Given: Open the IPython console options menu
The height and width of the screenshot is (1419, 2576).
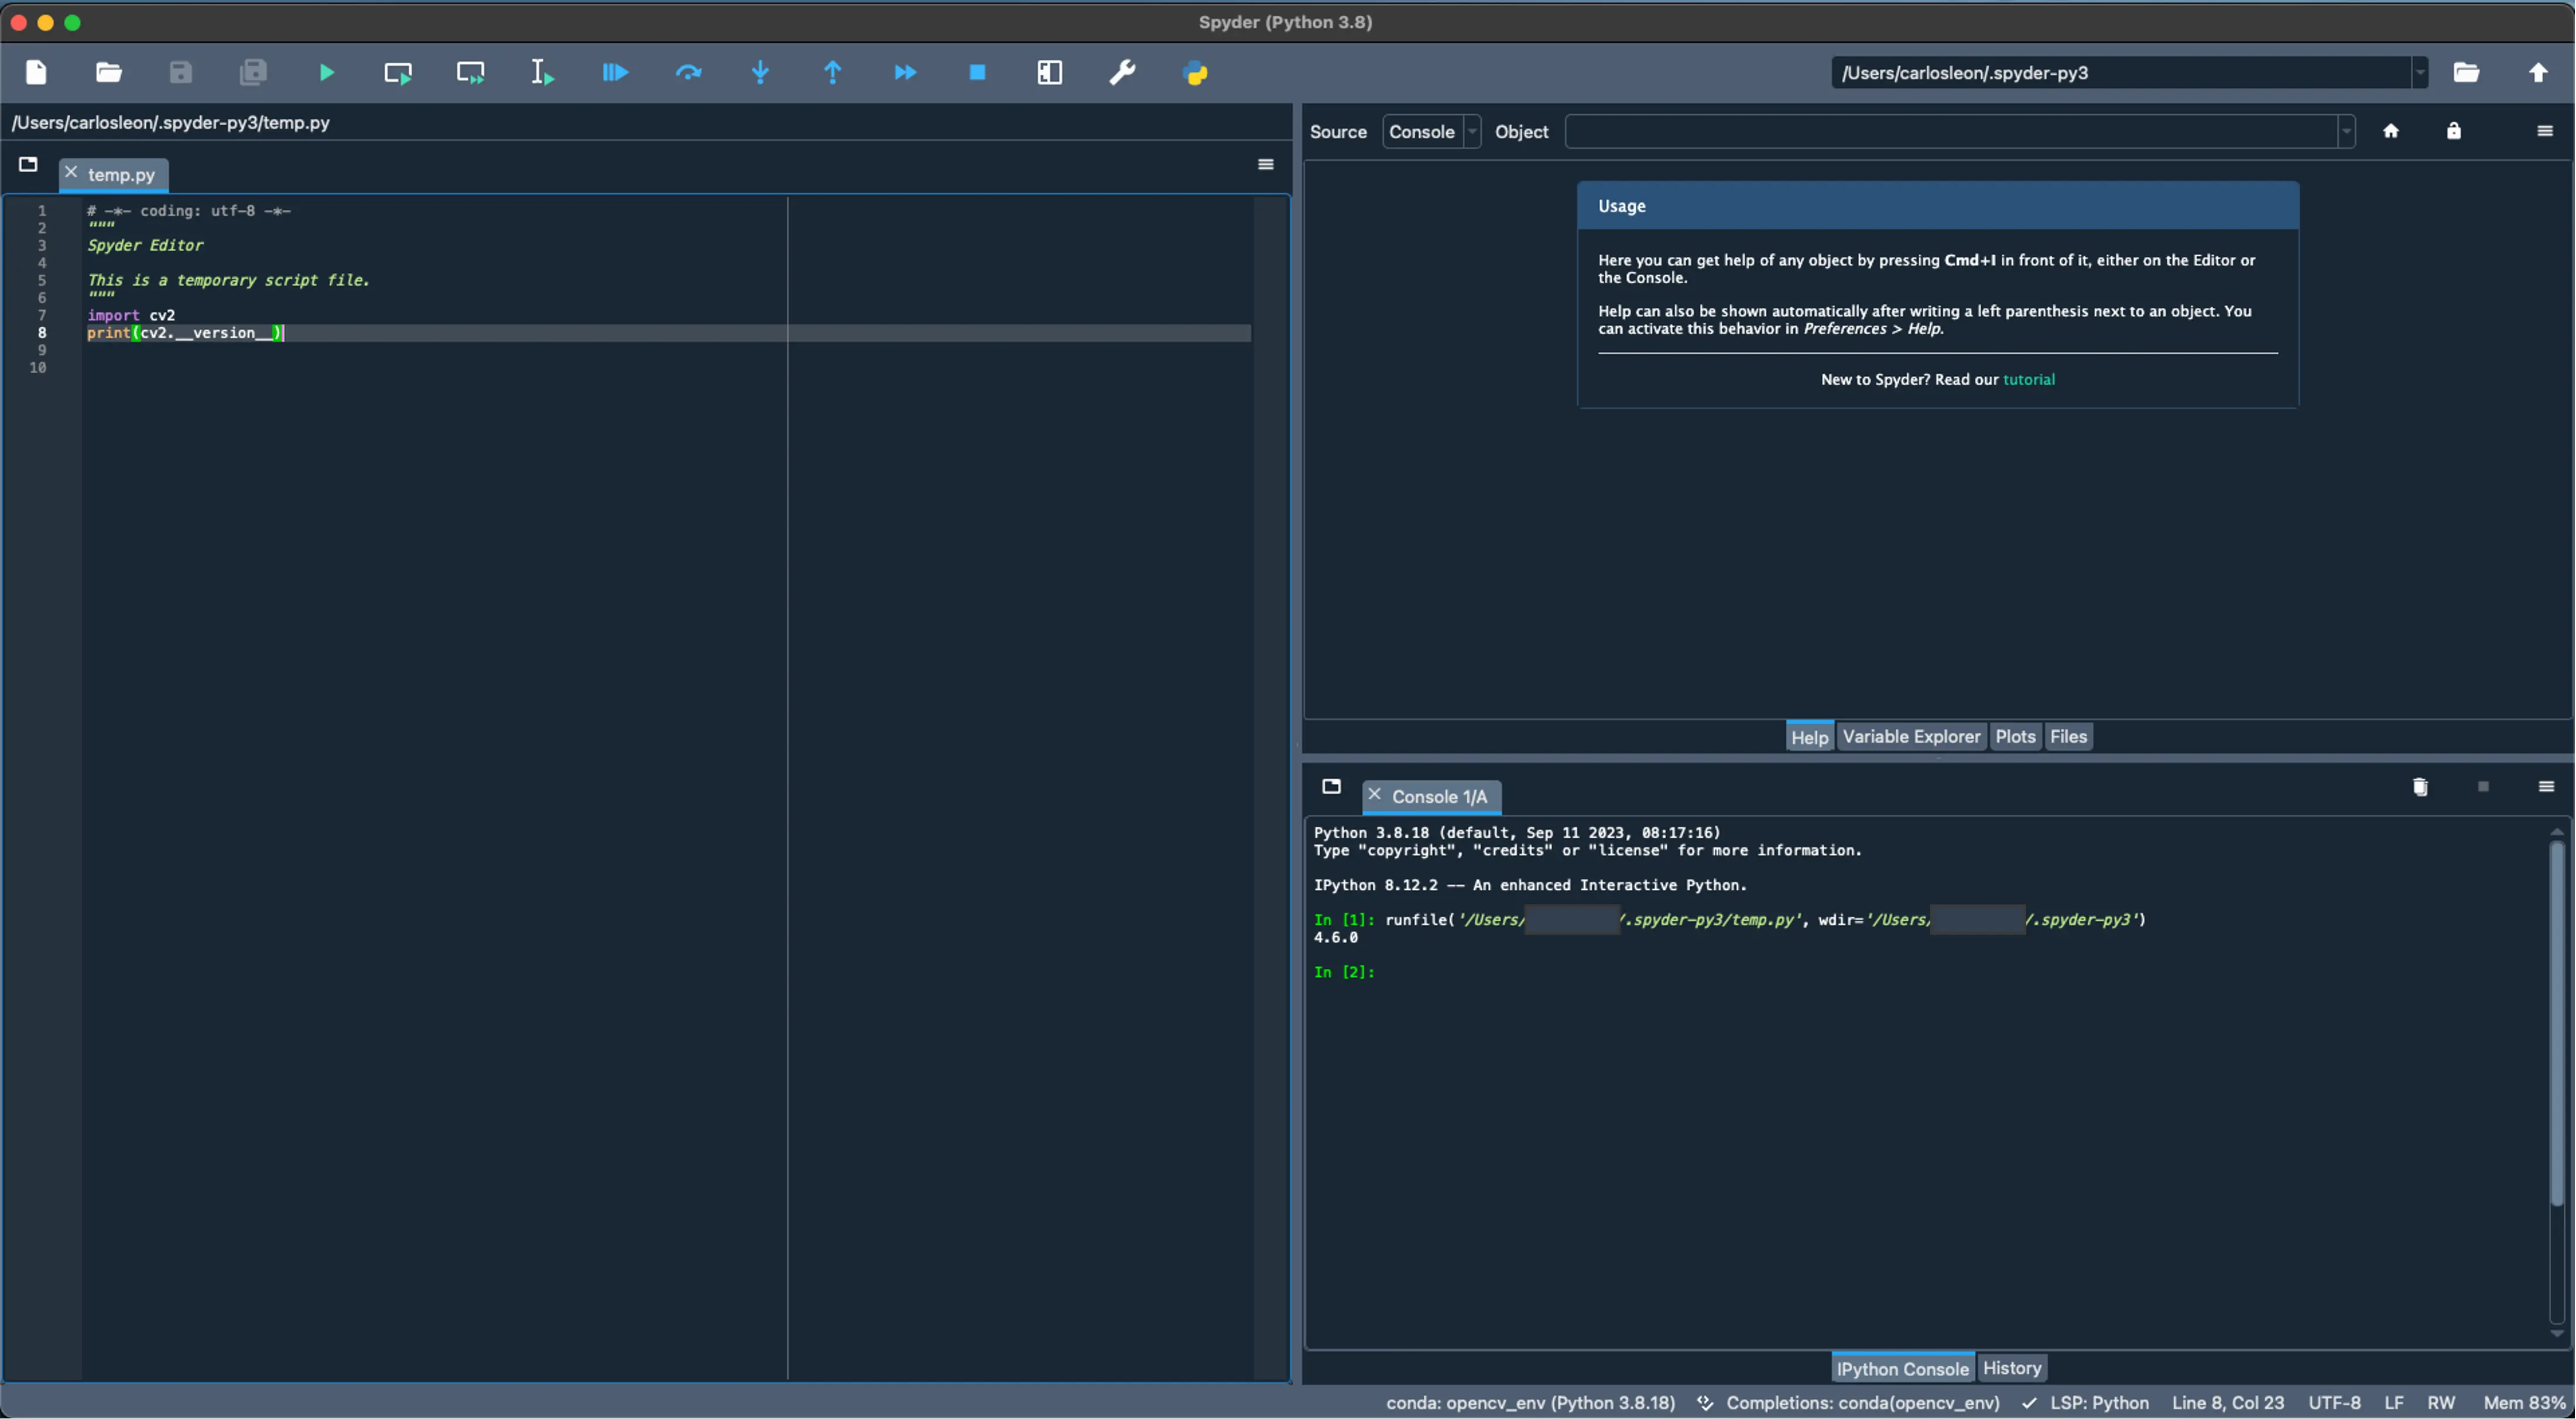Looking at the screenshot, I should 2546,787.
